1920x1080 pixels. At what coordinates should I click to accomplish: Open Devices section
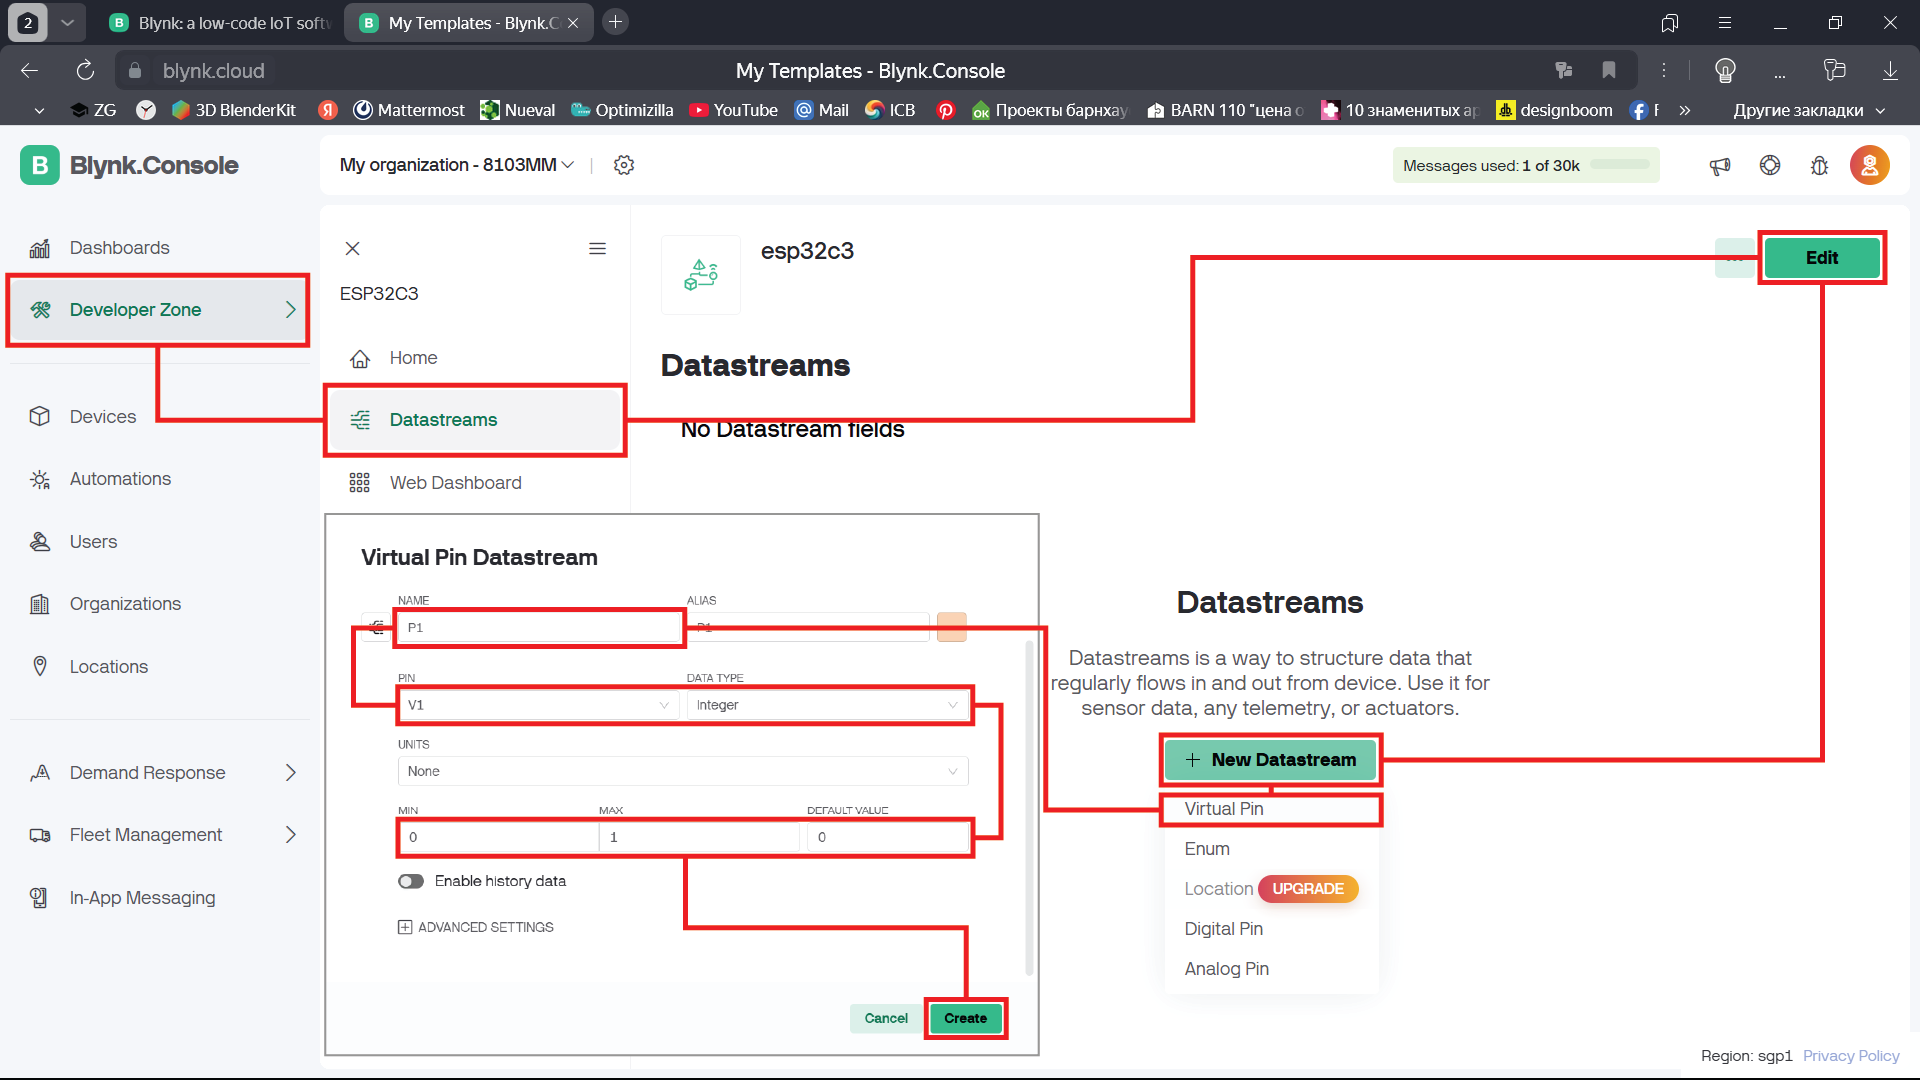[103, 417]
